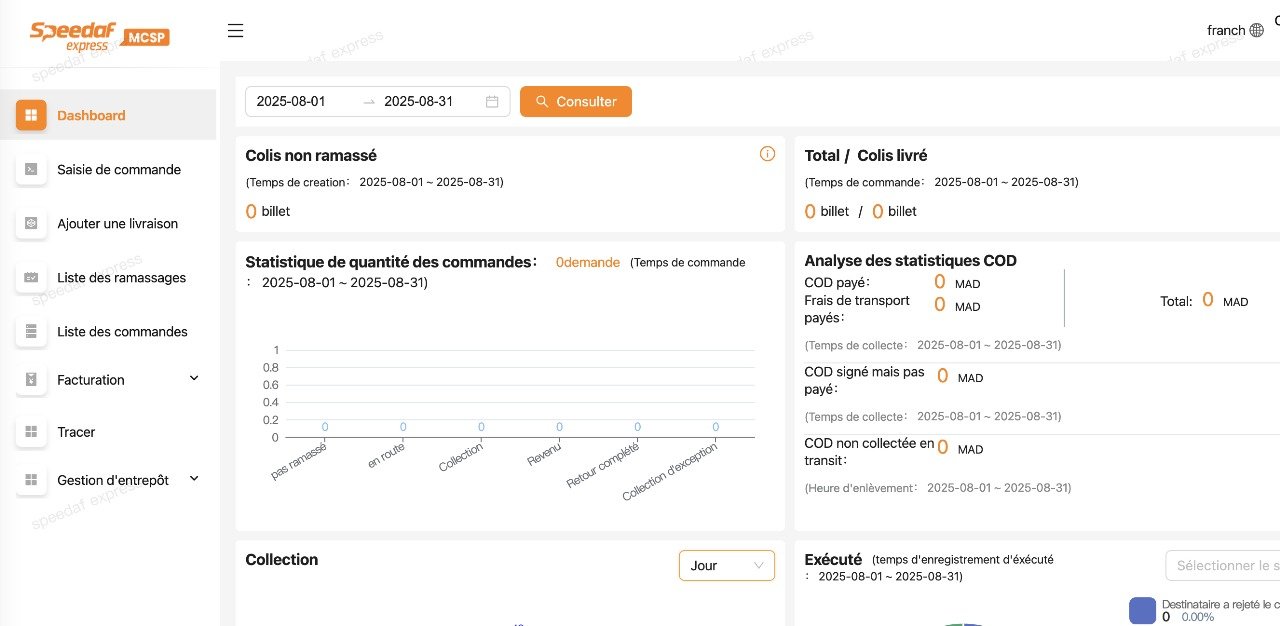The image size is (1280, 626).
Task: Toggle the hamburger menu to collapse sidebar
Action: click(236, 31)
